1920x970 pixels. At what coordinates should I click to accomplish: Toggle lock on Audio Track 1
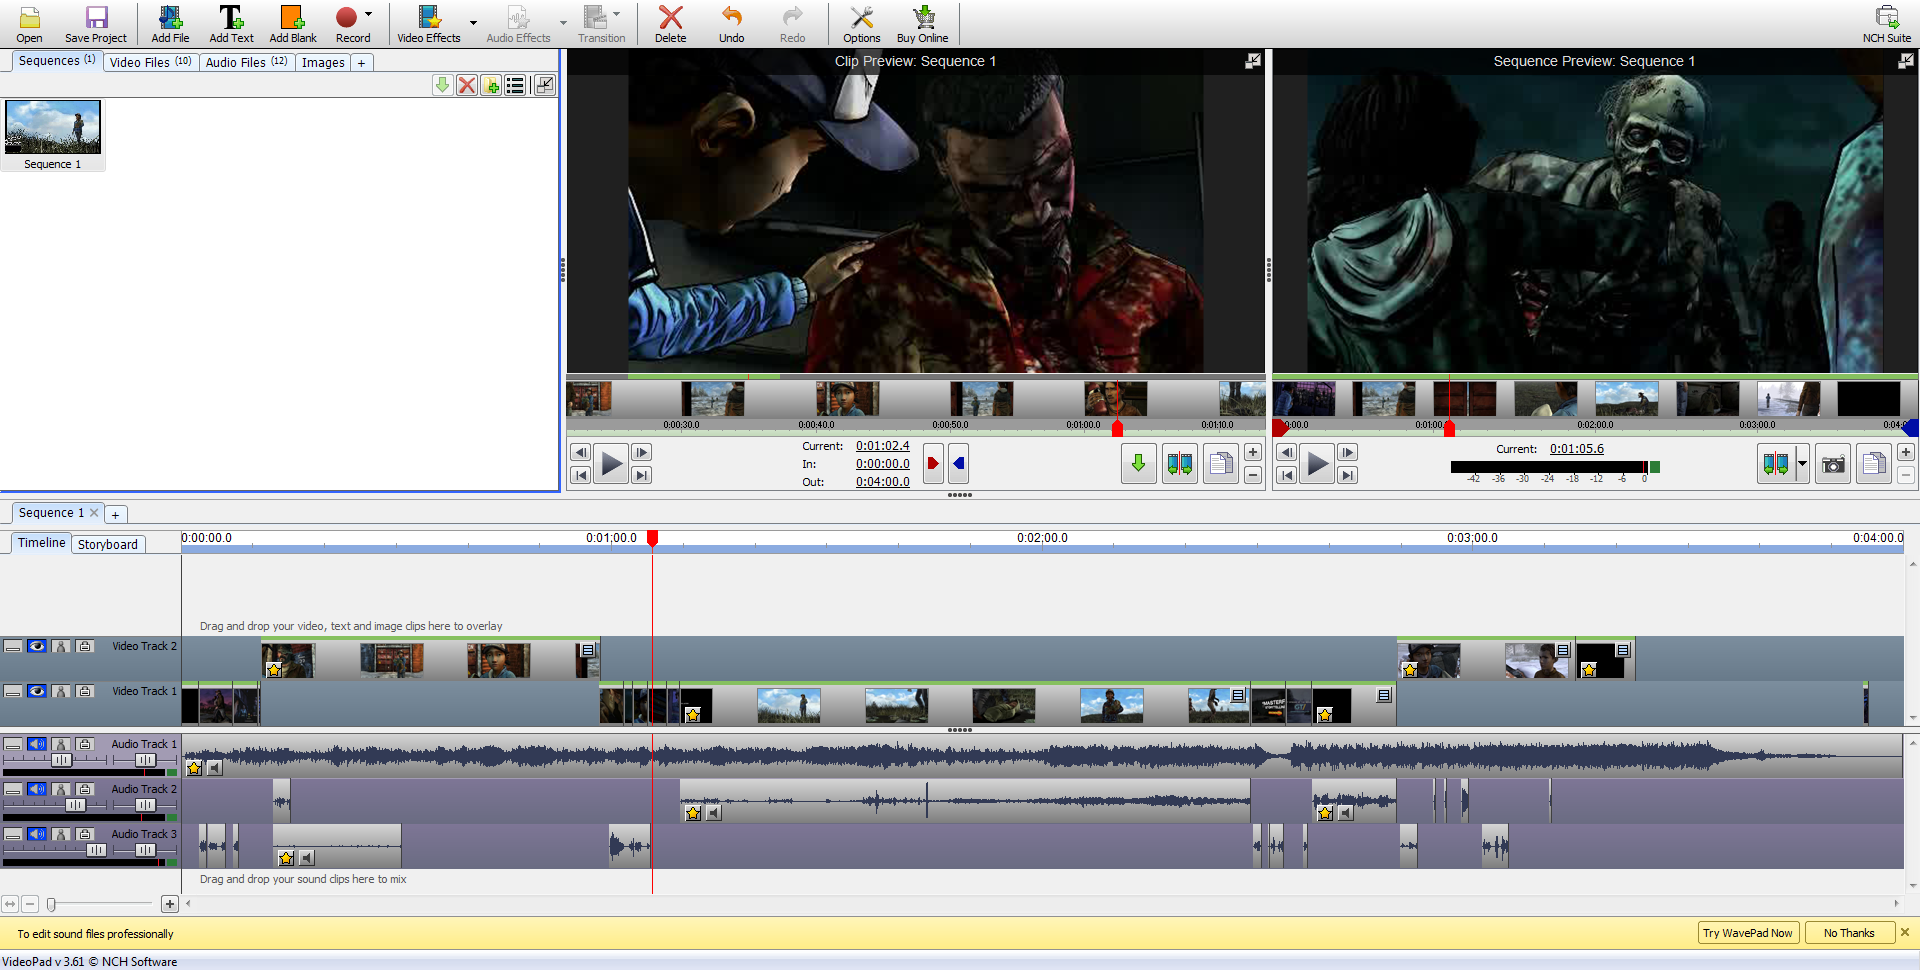pyautogui.click(x=85, y=744)
